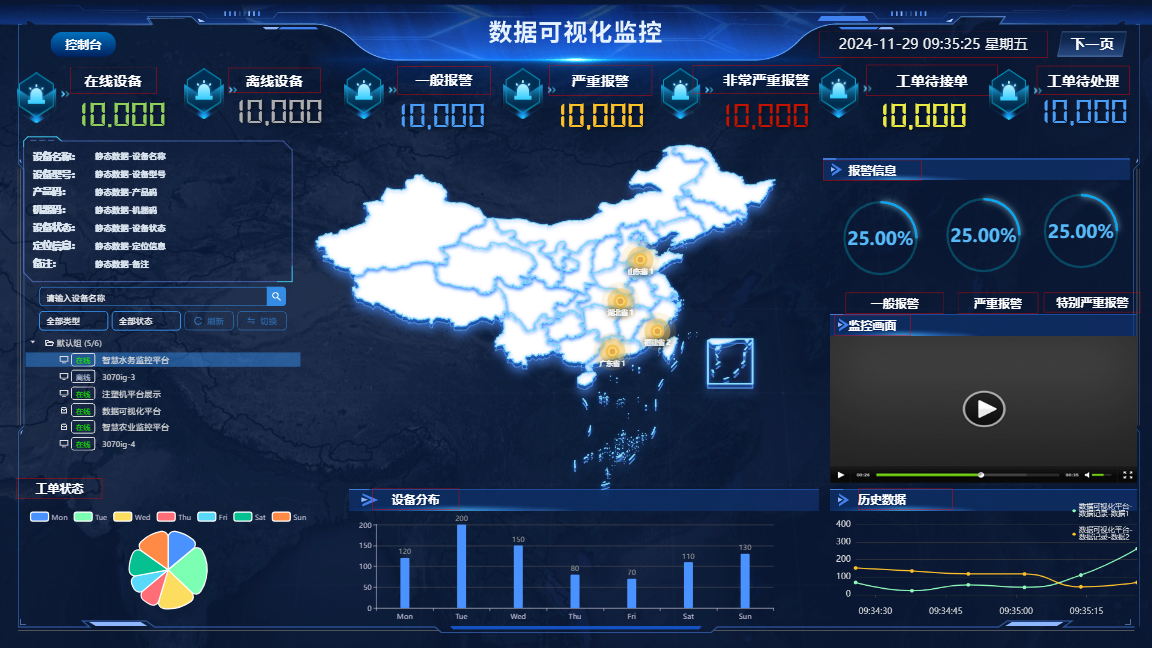
Task: Click the video progress bar slider
Action: 981,475
